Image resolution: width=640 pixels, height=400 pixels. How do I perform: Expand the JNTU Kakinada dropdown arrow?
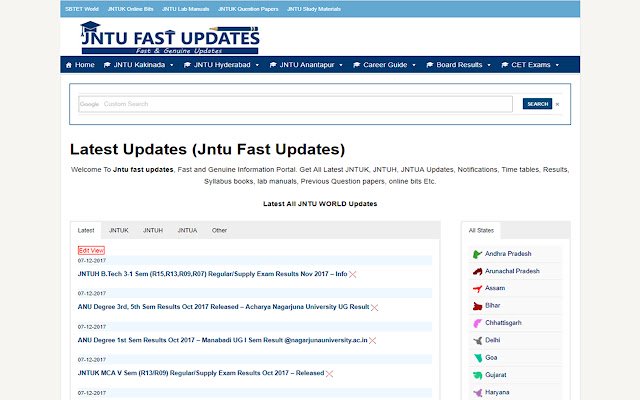click(171, 65)
